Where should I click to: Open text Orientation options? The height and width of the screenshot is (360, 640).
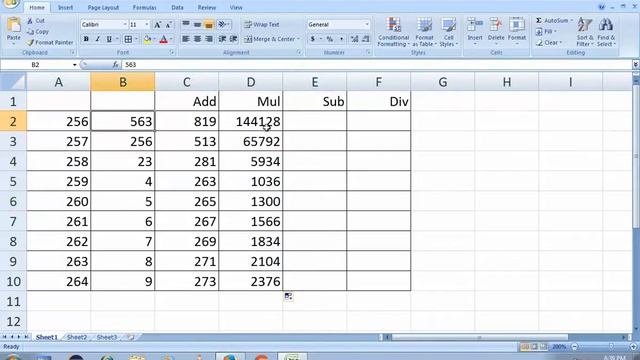point(223,24)
